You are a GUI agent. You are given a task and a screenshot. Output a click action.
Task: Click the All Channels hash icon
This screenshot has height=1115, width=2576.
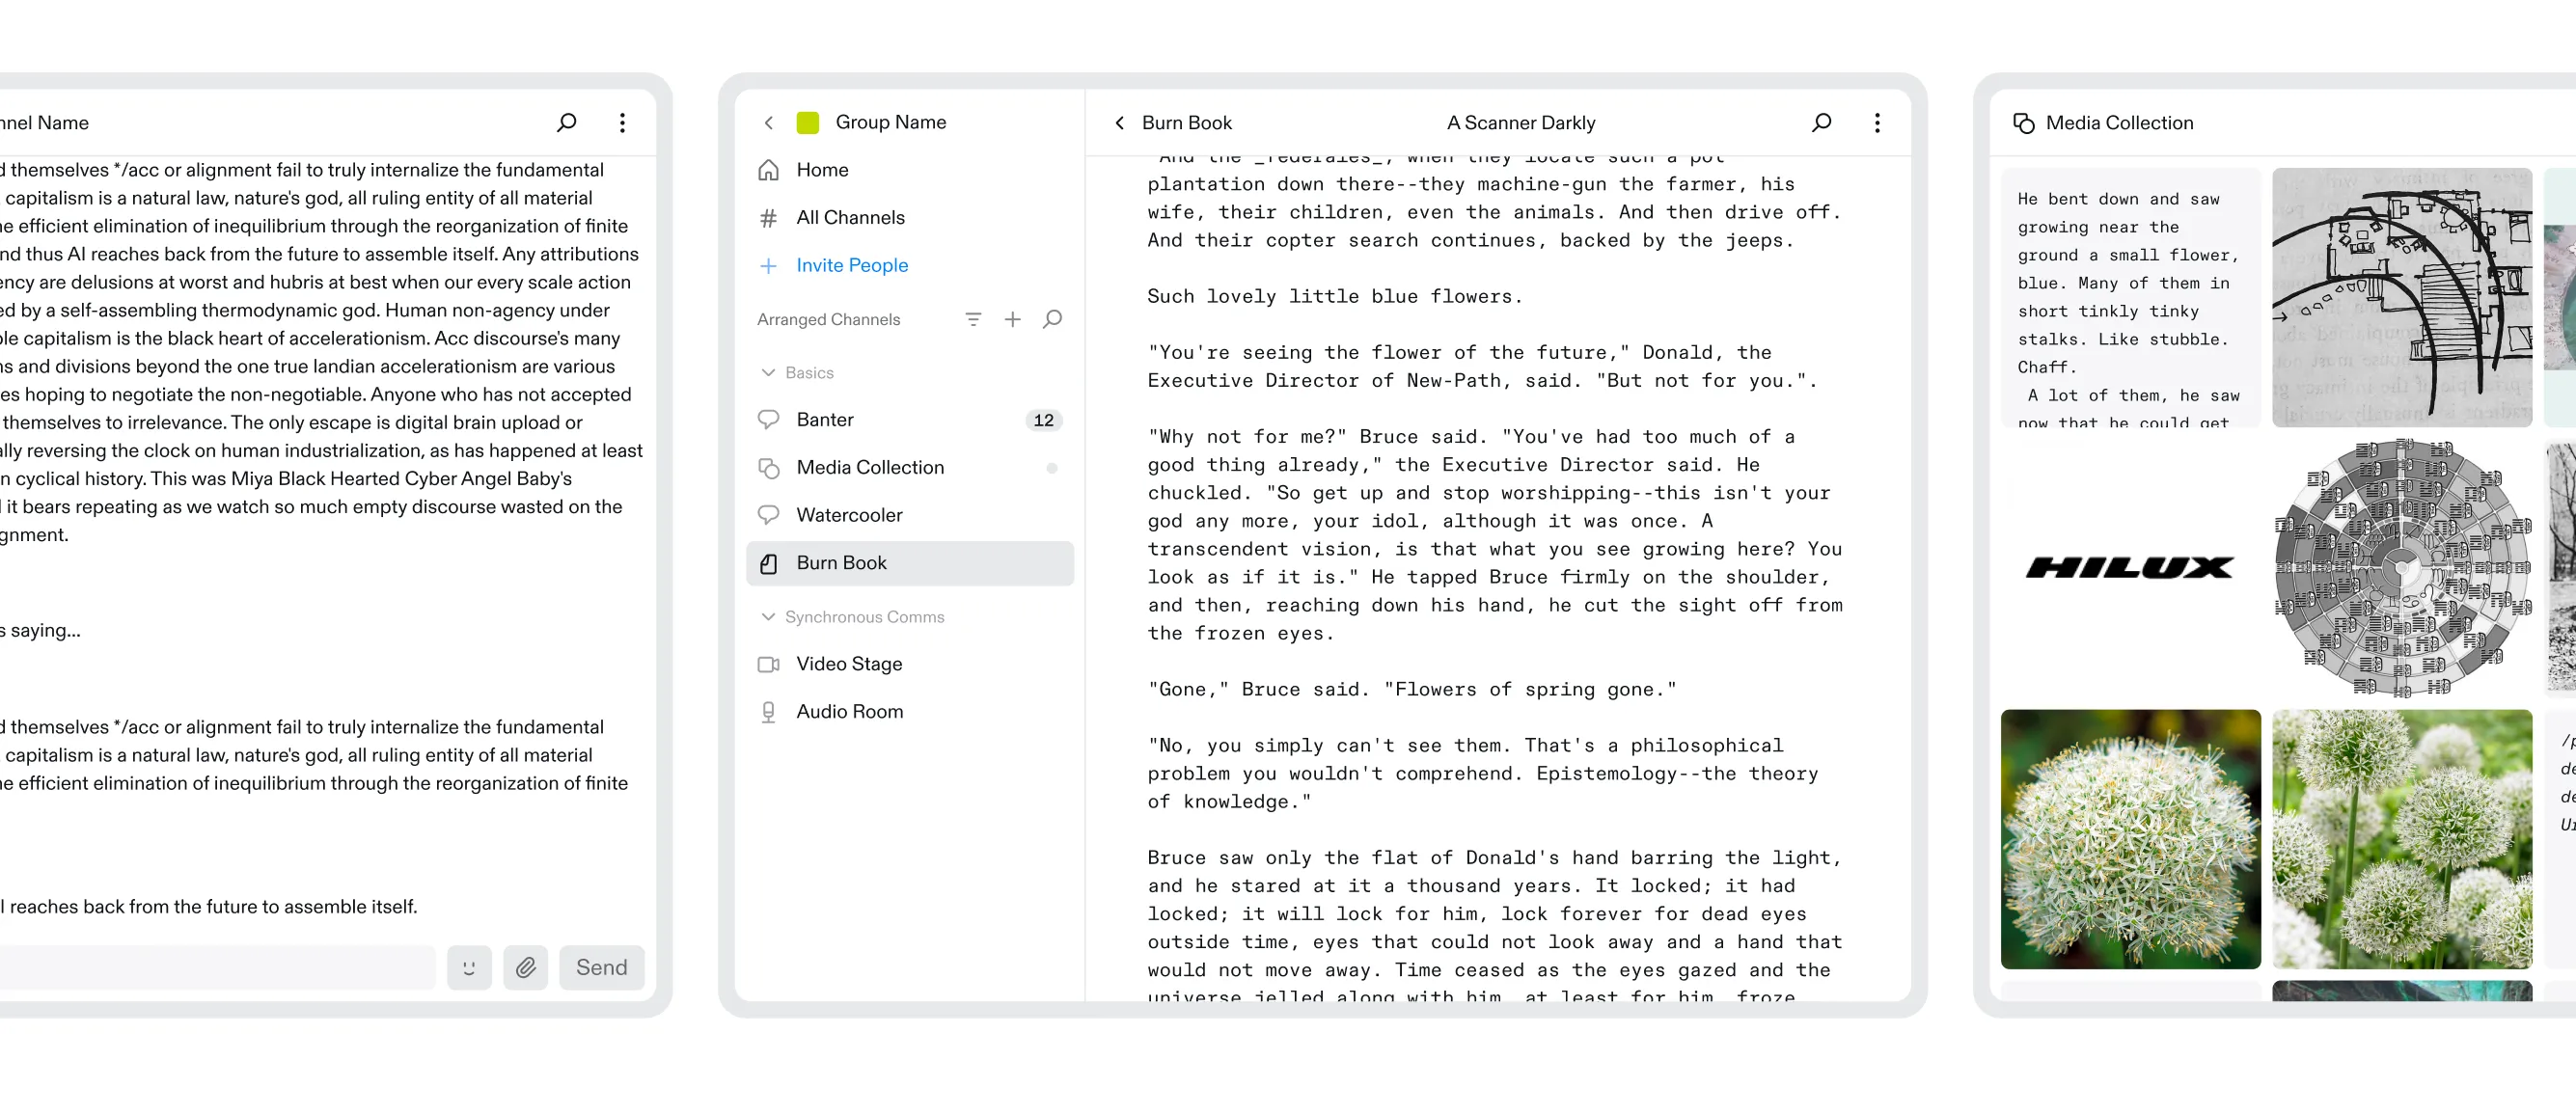click(768, 217)
